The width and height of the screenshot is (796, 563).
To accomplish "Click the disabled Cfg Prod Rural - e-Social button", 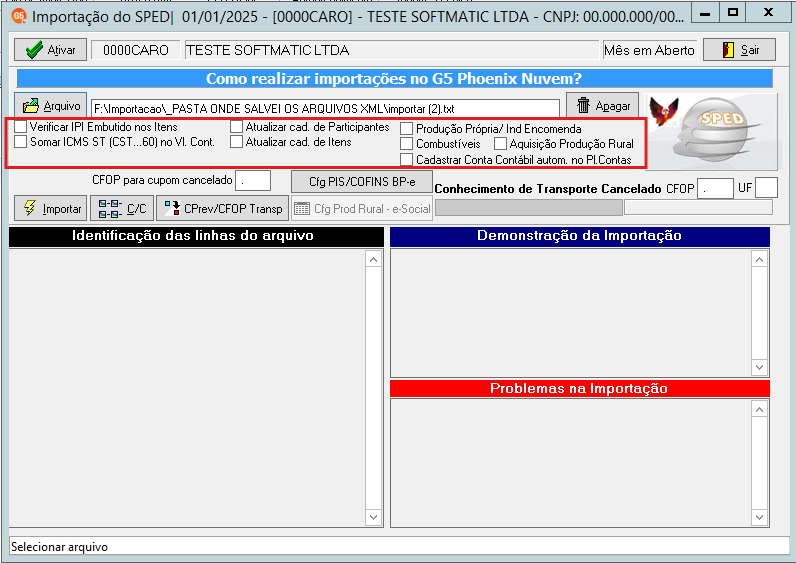I will (362, 208).
